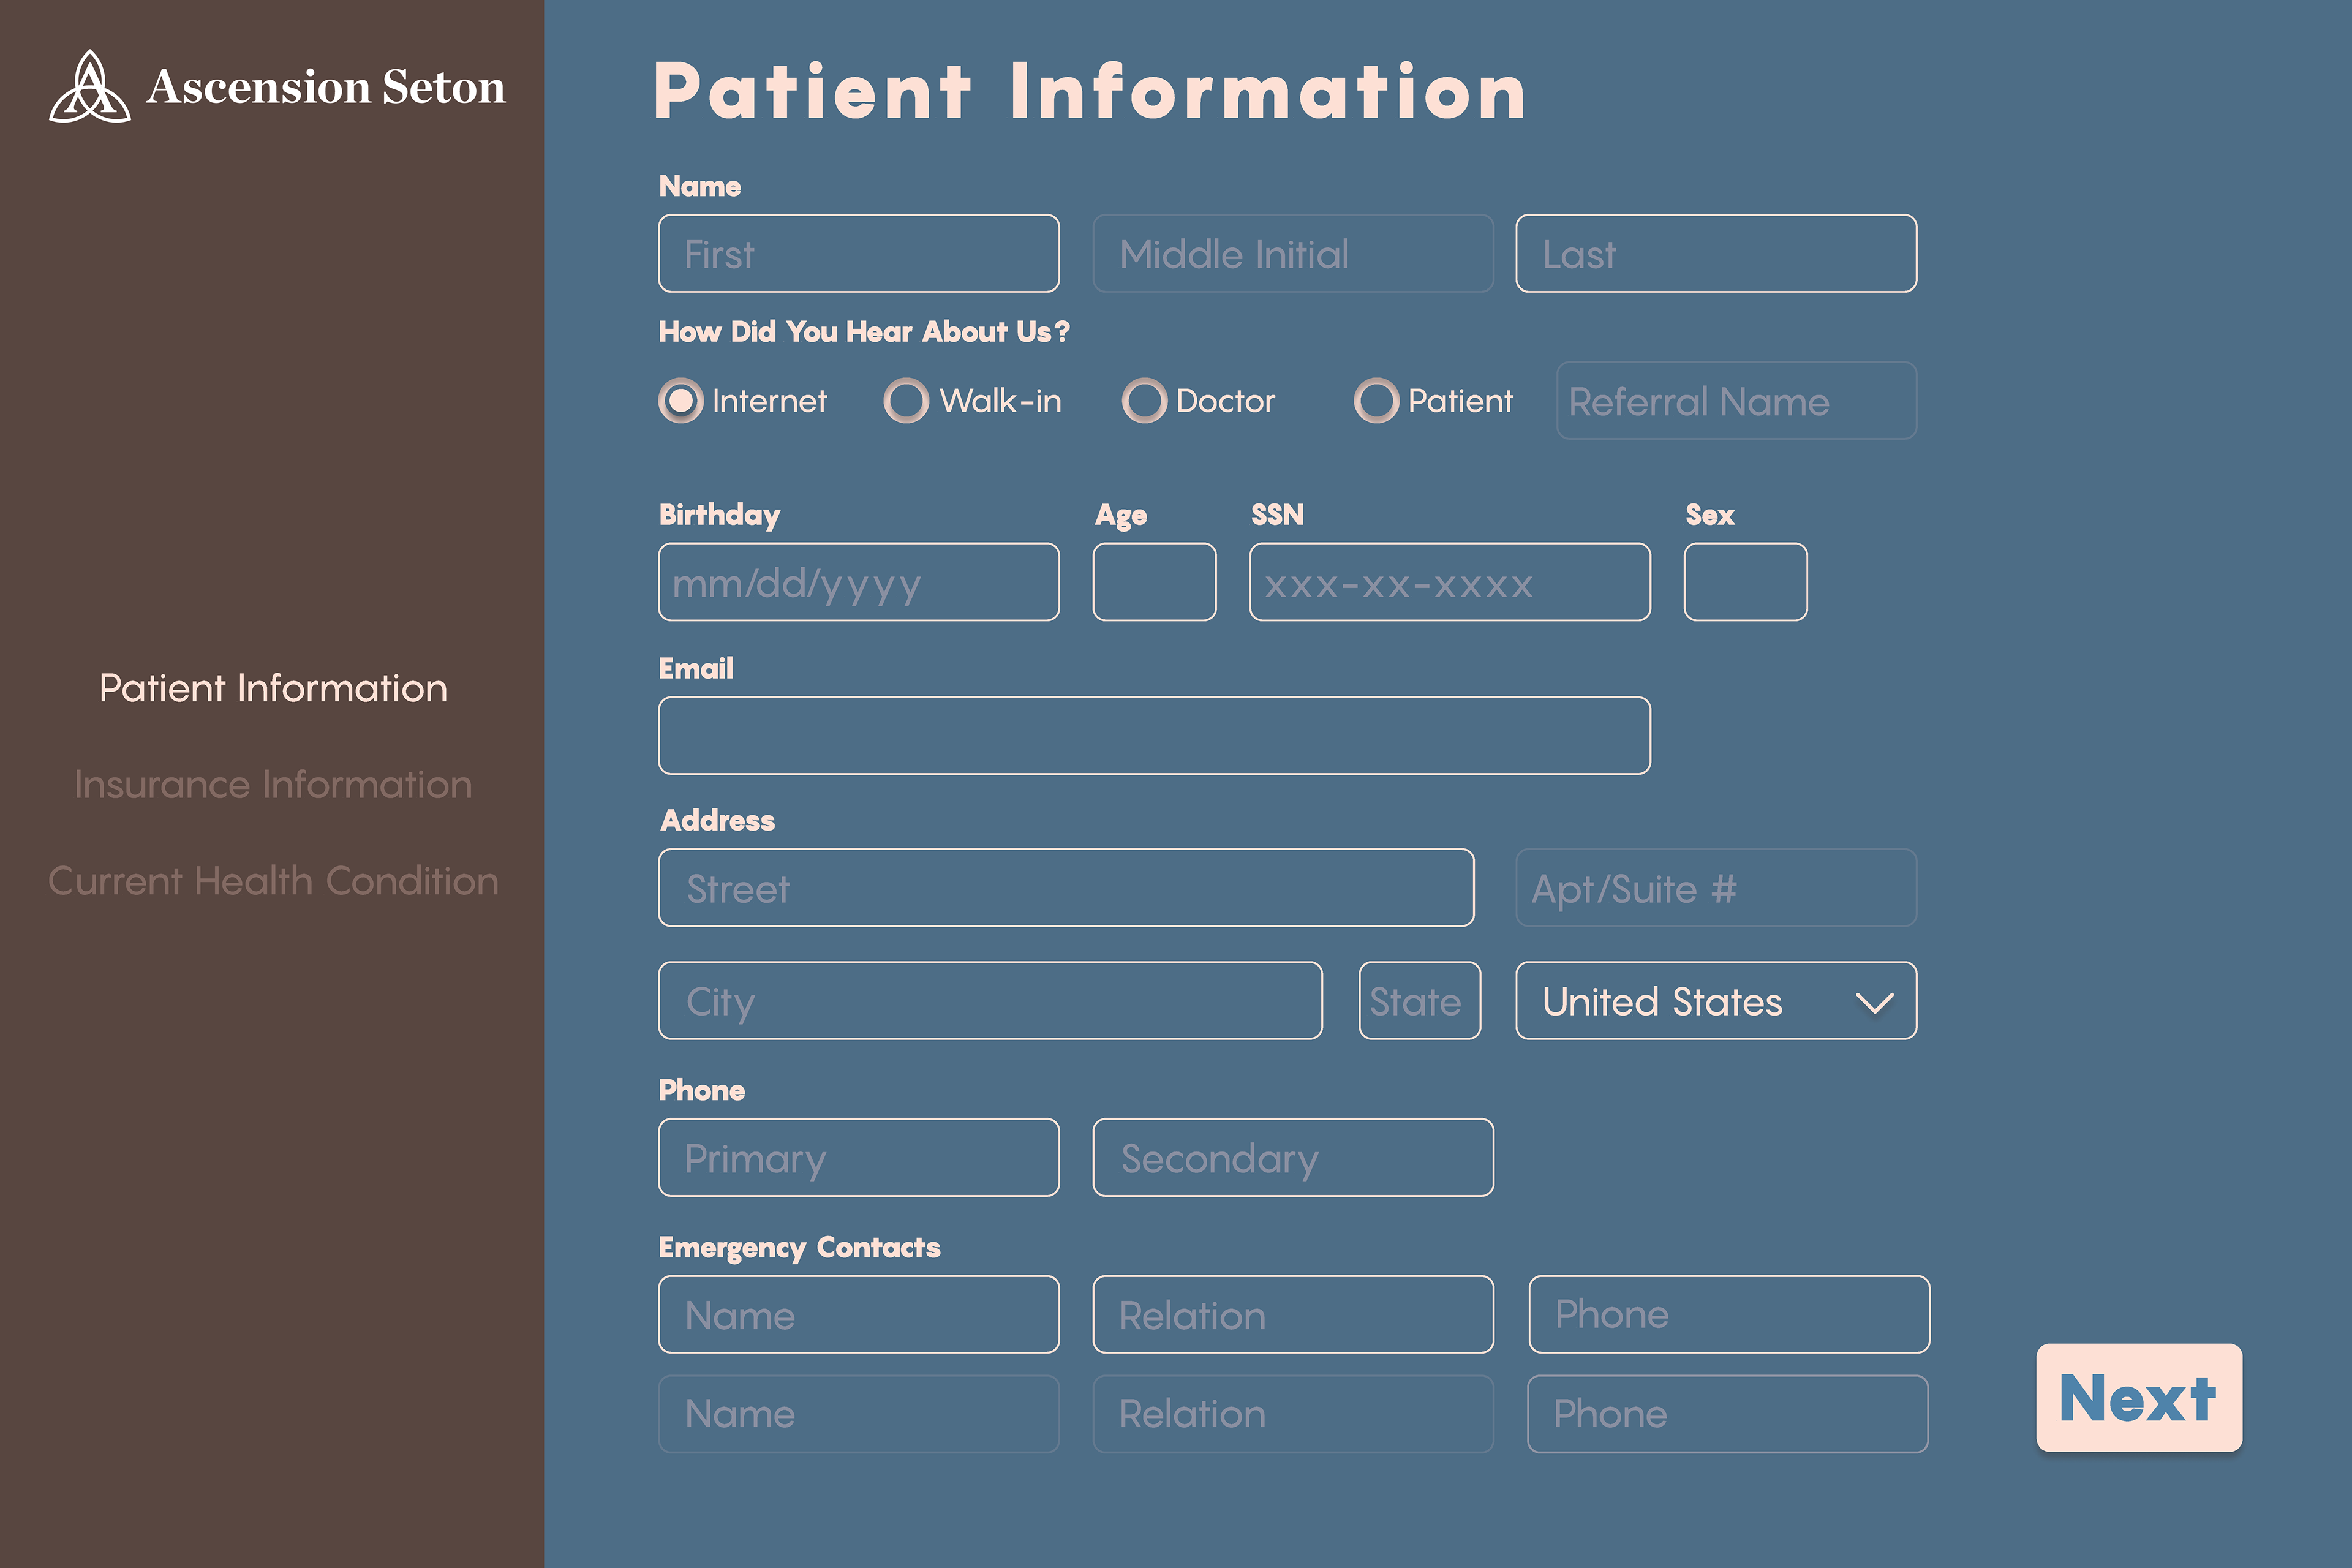Click the First name field
The width and height of the screenshot is (2352, 1568).
[x=859, y=254]
